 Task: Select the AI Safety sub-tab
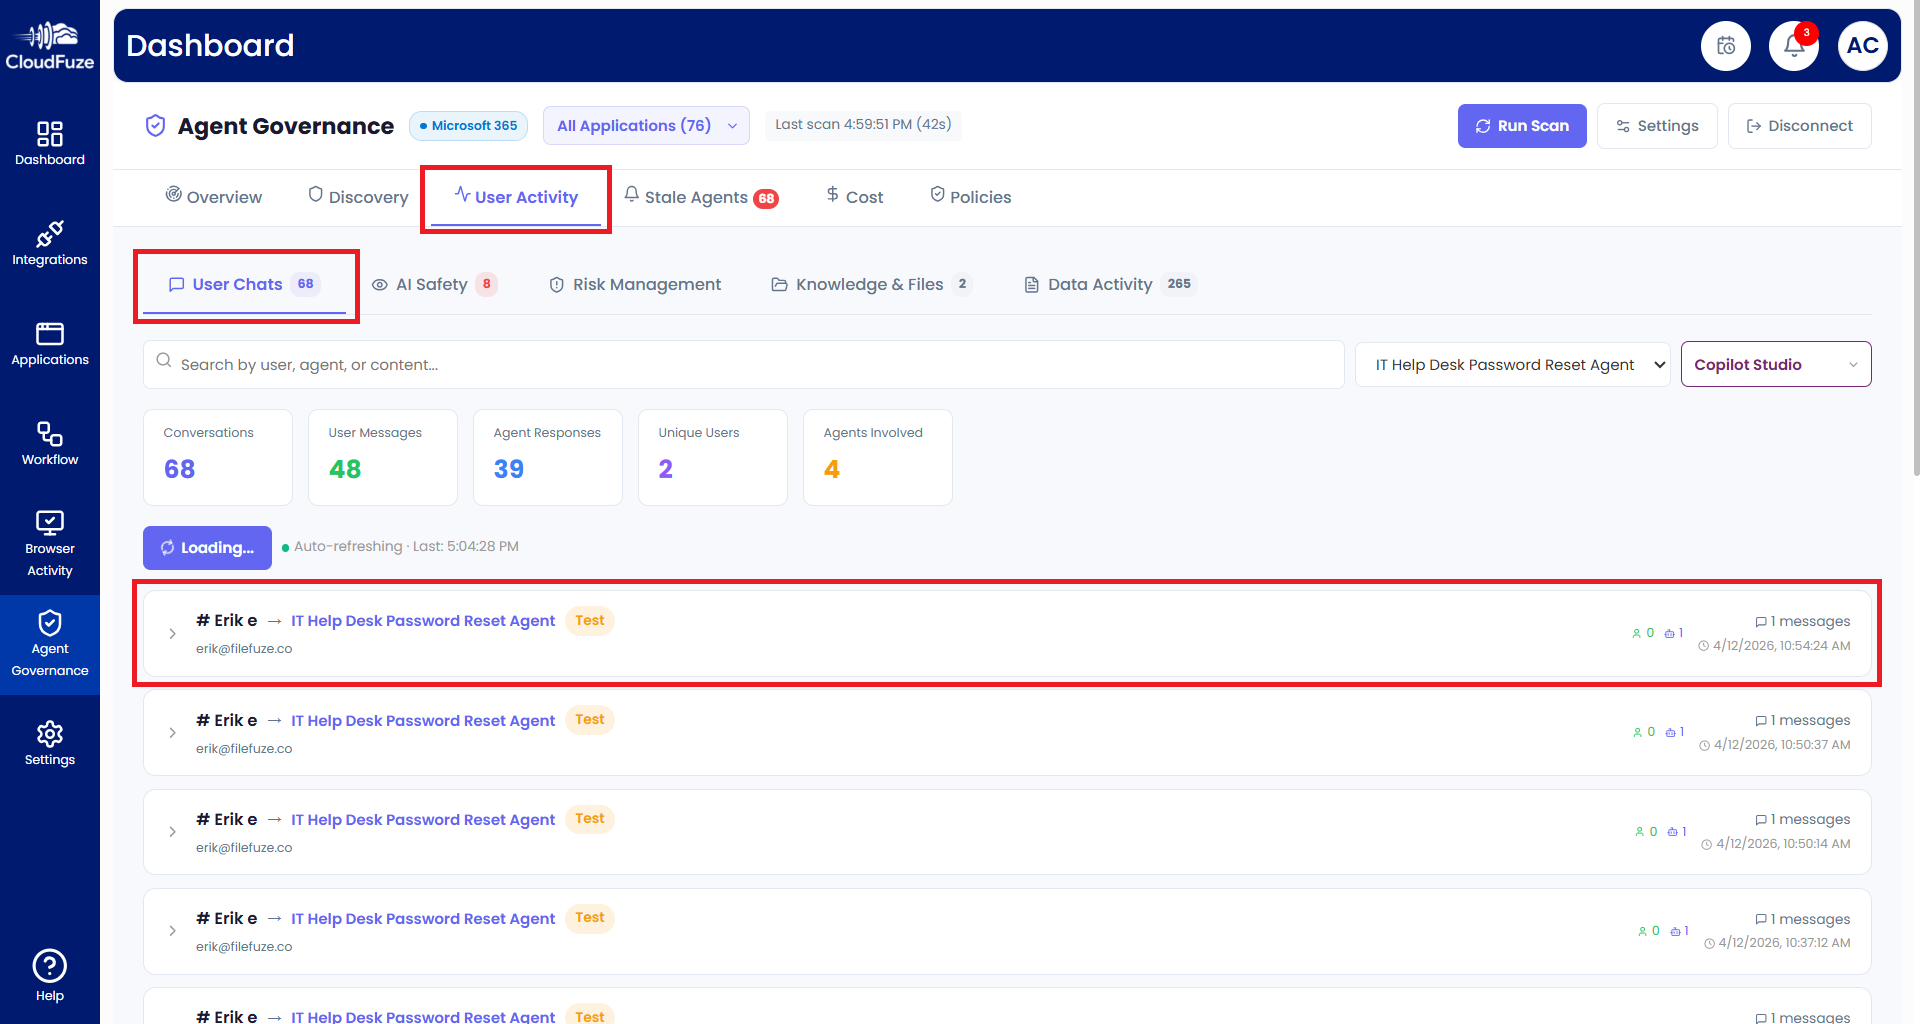click(x=434, y=284)
